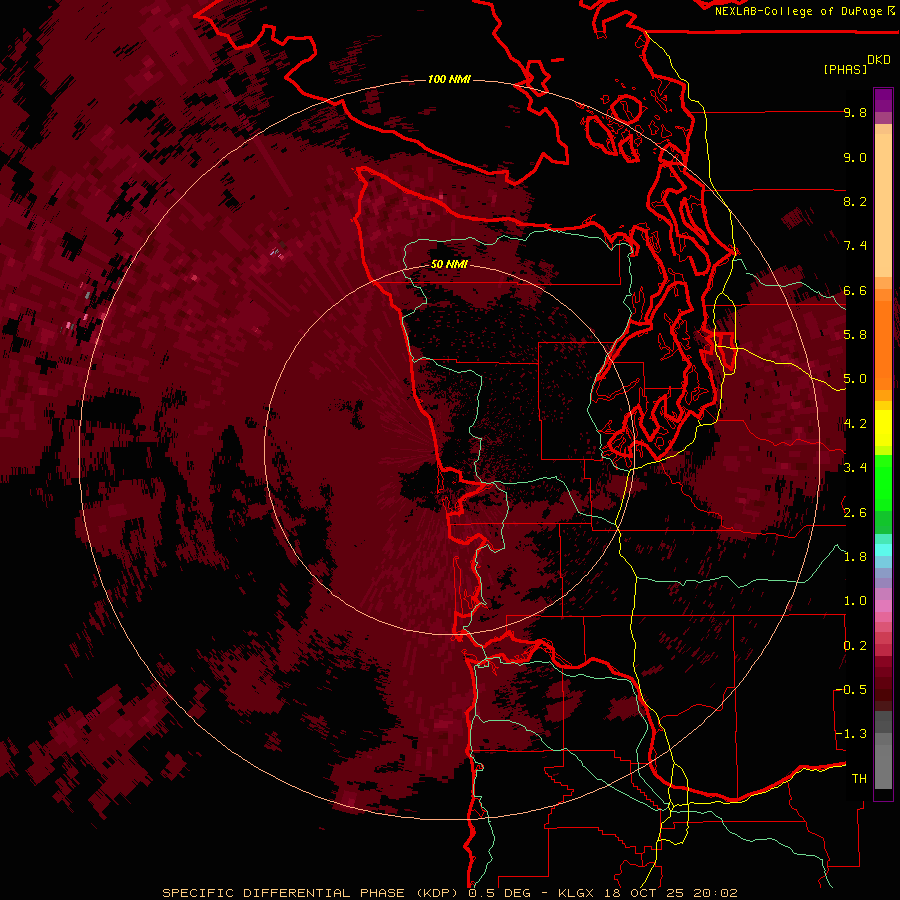The image size is (900, 900).
Task: Click the purple band atop the color bar
Action: pos(883,100)
